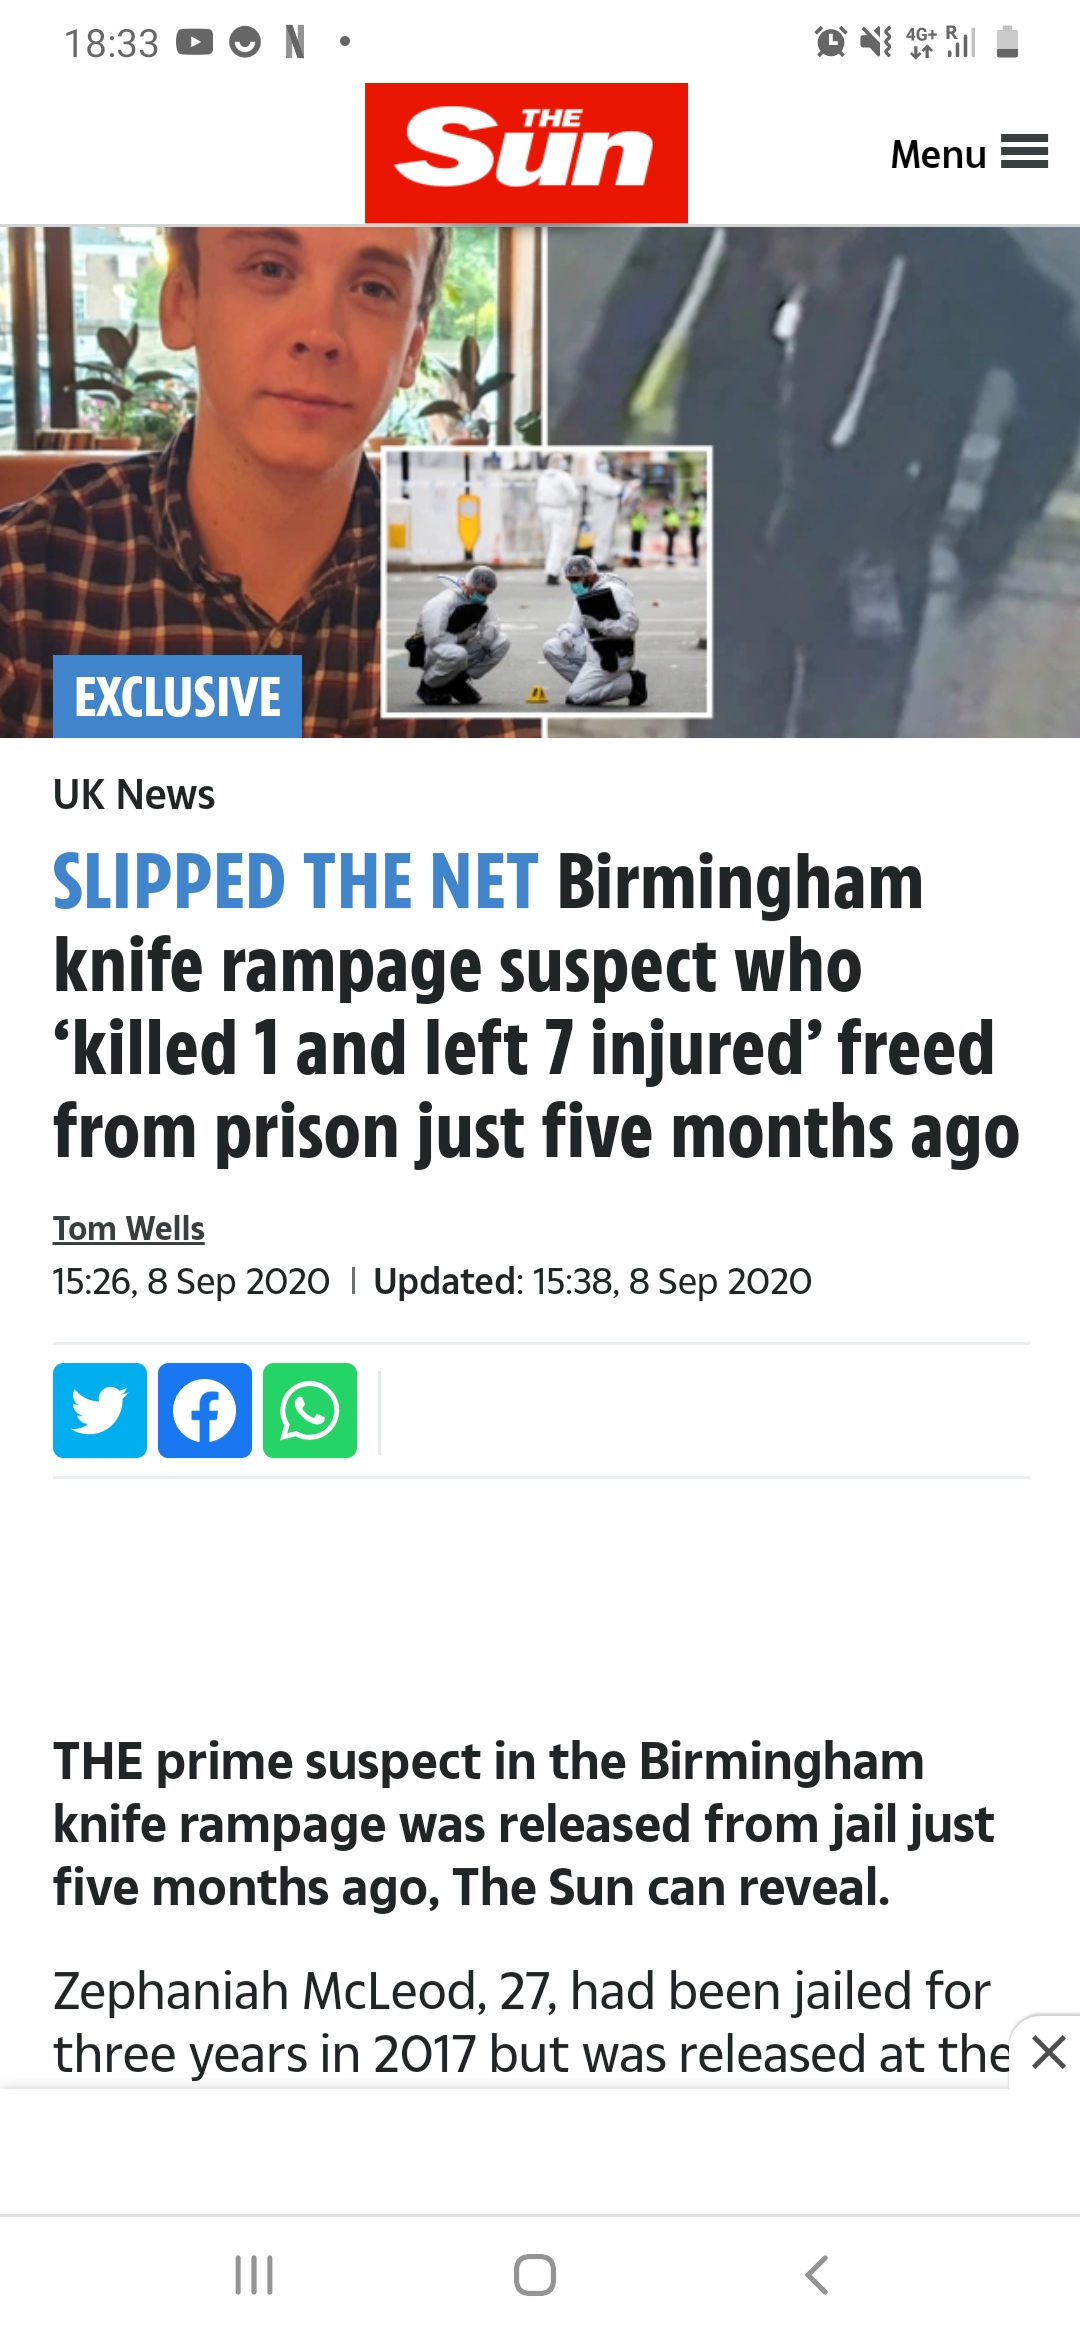
Task: Share article on Facebook
Action: pos(205,1410)
